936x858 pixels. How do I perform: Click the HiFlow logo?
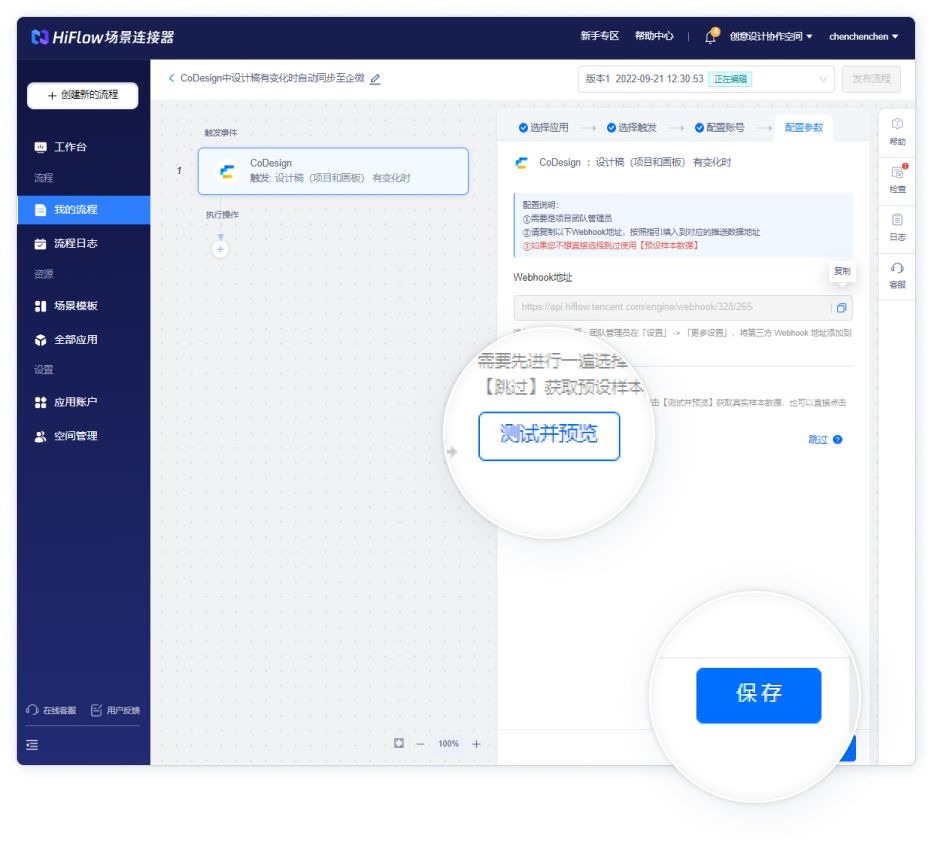[x=102, y=37]
